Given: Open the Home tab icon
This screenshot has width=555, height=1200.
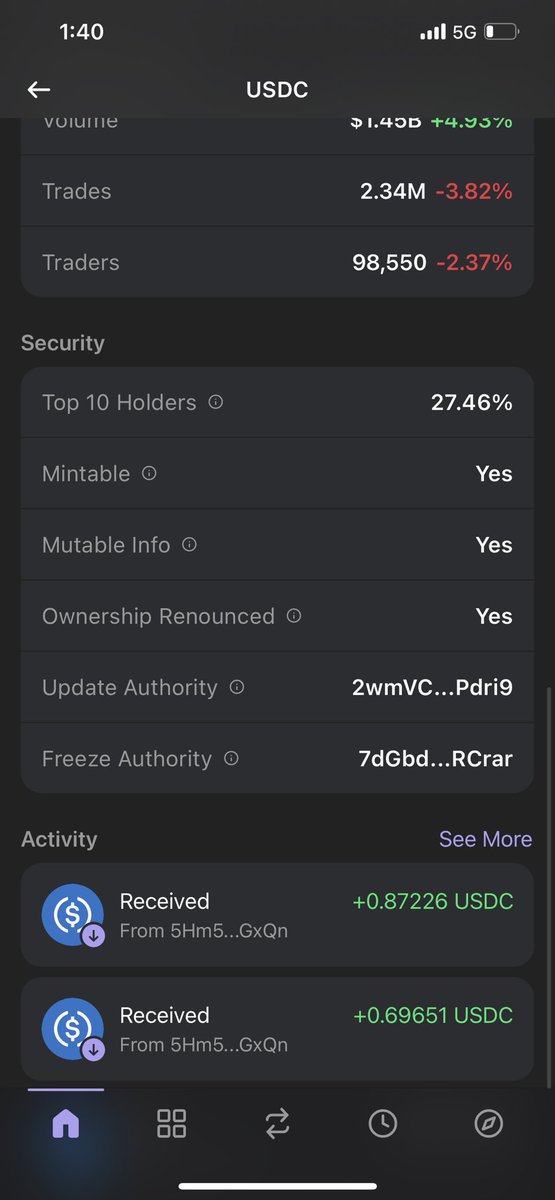Looking at the screenshot, I should (x=65, y=1124).
